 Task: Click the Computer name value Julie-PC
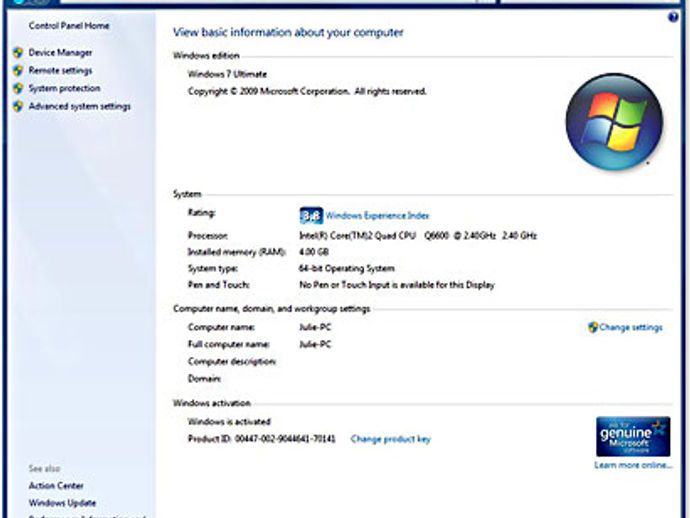pos(315,327)
